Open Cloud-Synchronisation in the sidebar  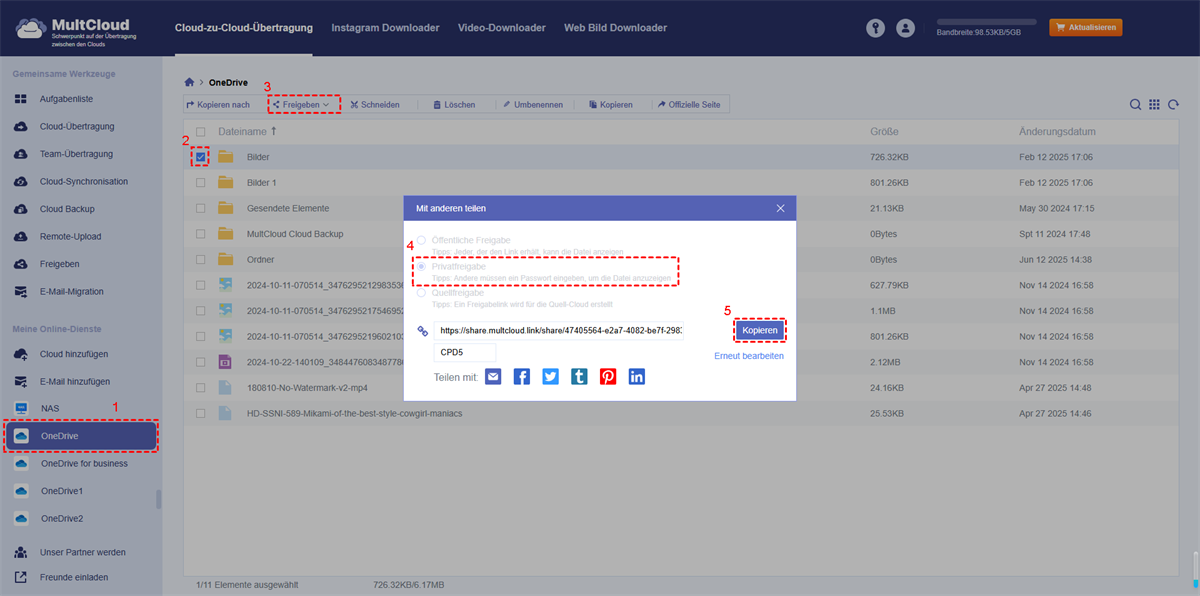point(83,182)
